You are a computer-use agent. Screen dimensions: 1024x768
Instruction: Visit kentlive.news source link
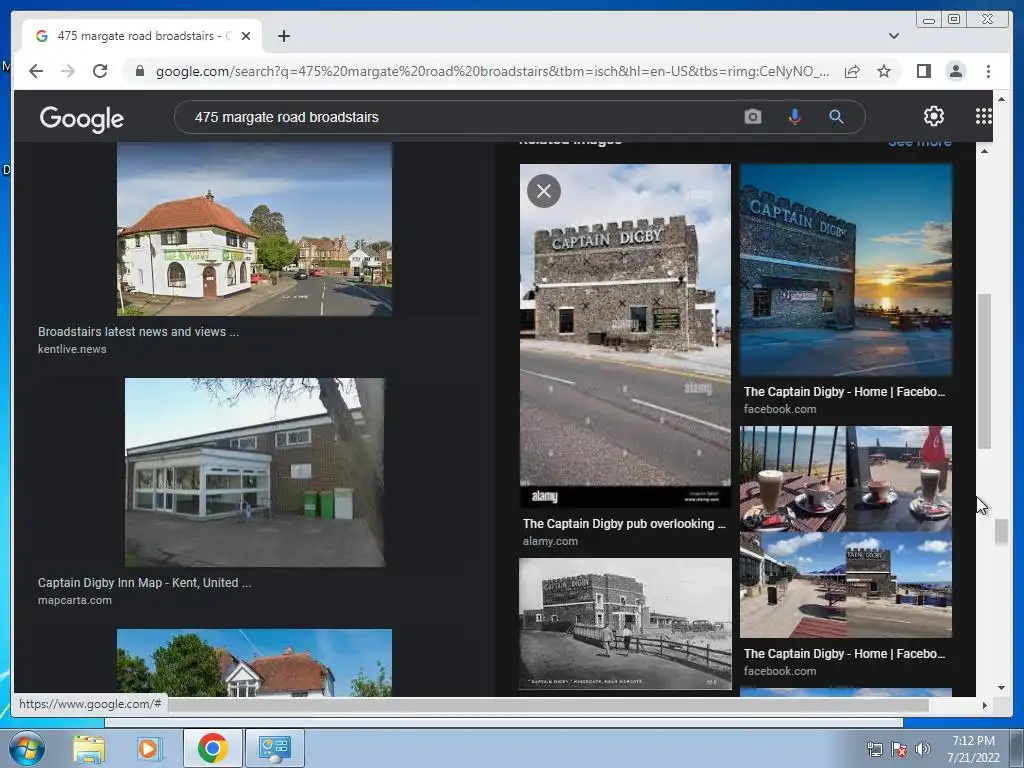(x=72, y=349)
